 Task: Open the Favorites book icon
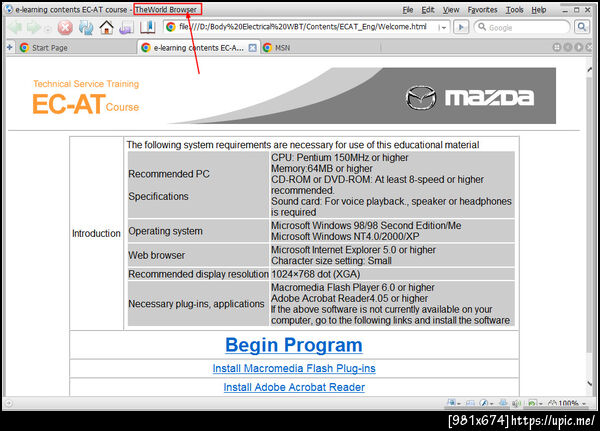147,27
